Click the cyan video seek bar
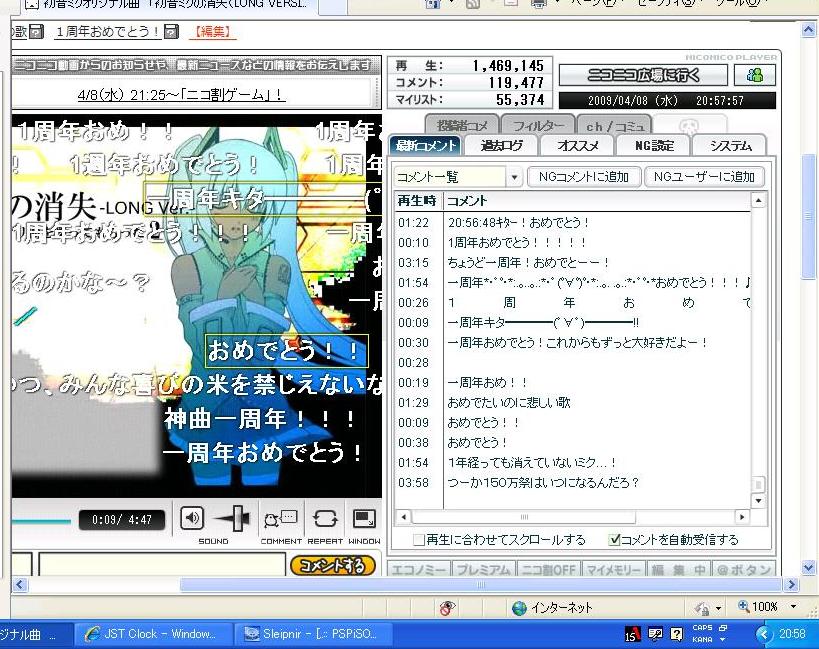 pyautogui.click(x=41, y=521)
